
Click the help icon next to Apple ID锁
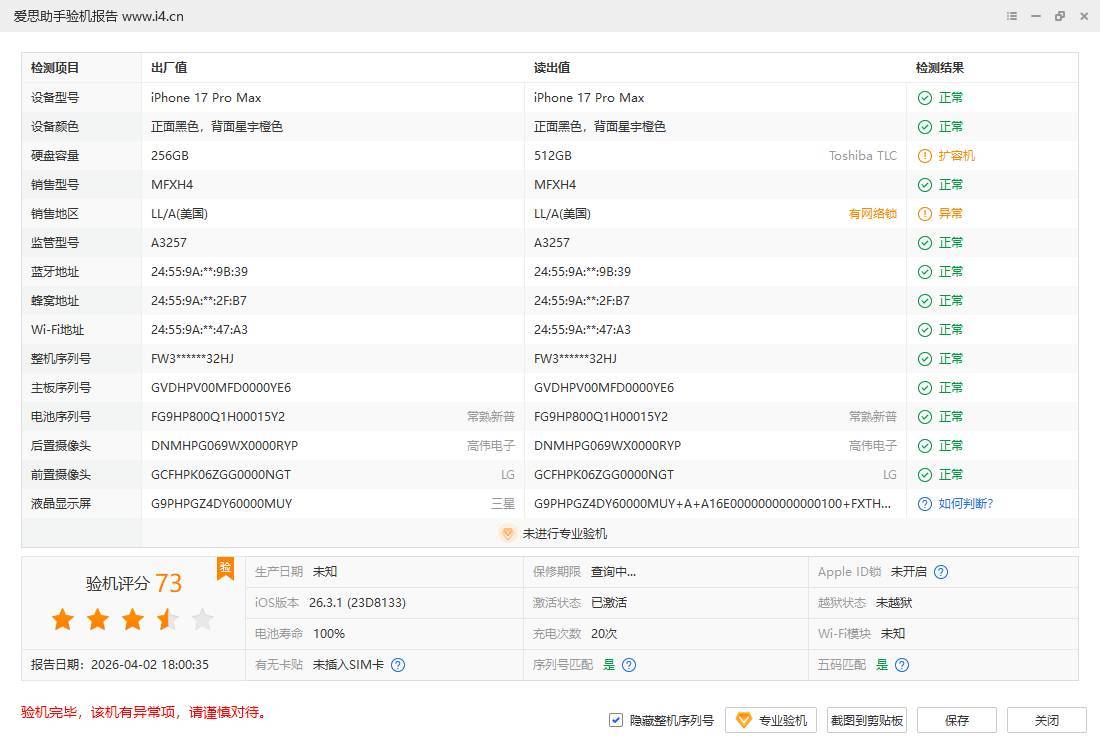point(940,572)
